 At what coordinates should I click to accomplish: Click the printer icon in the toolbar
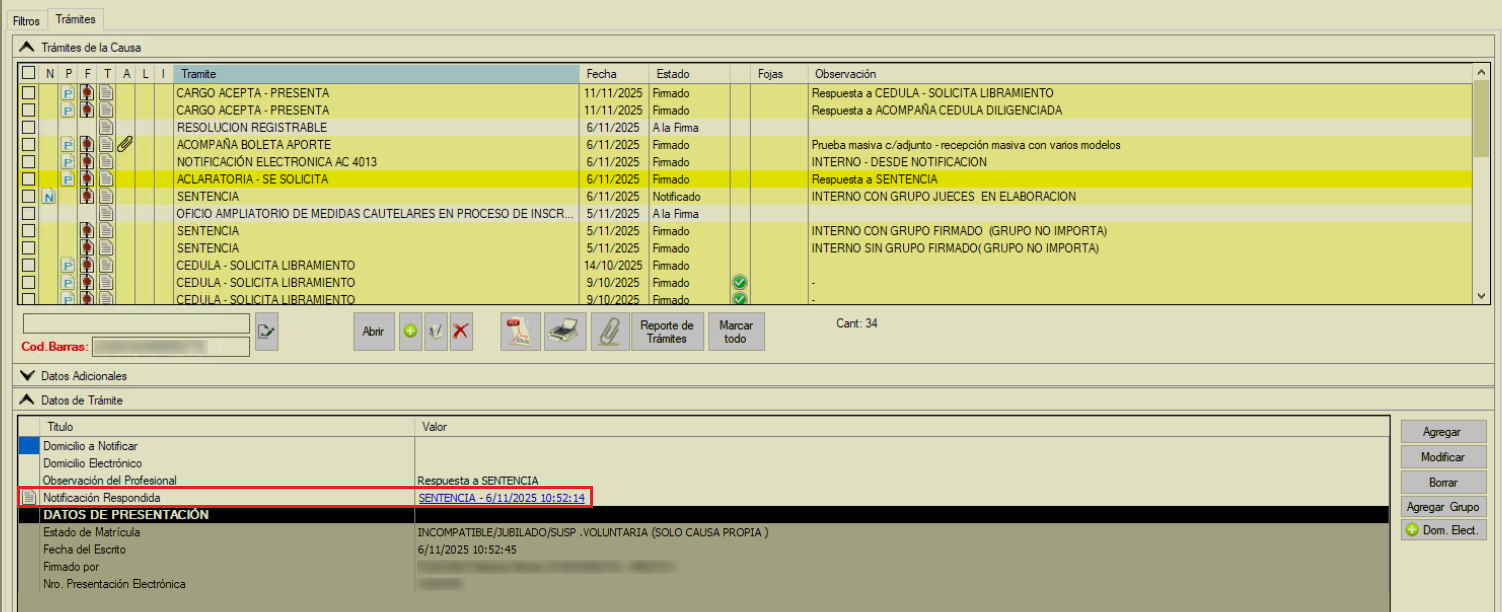565,331
